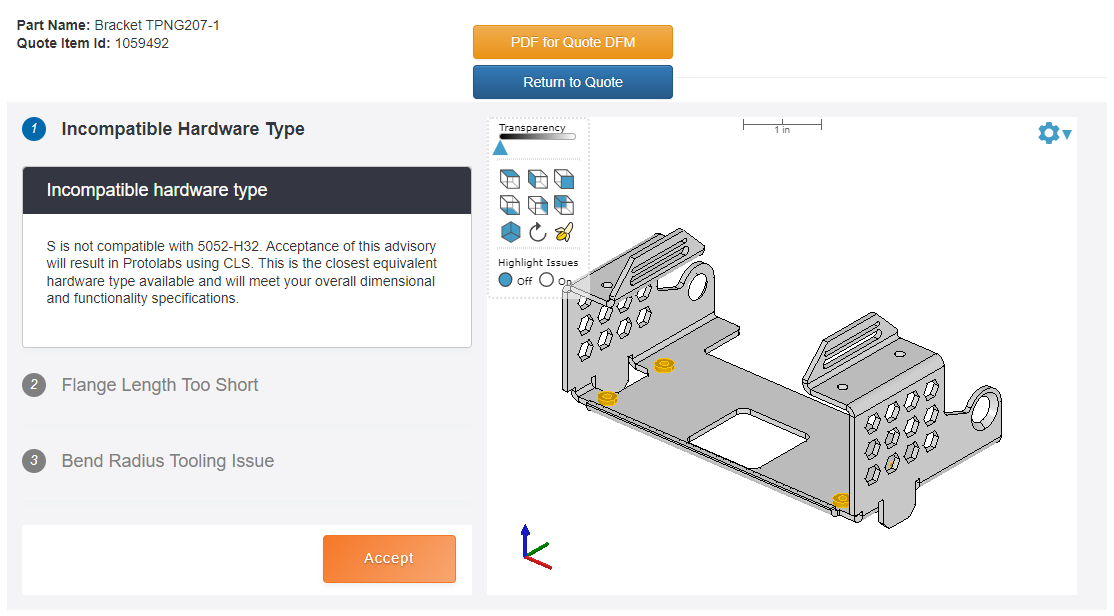
Task: Select the front face view cube icon
Action: (x=564, y=180)
